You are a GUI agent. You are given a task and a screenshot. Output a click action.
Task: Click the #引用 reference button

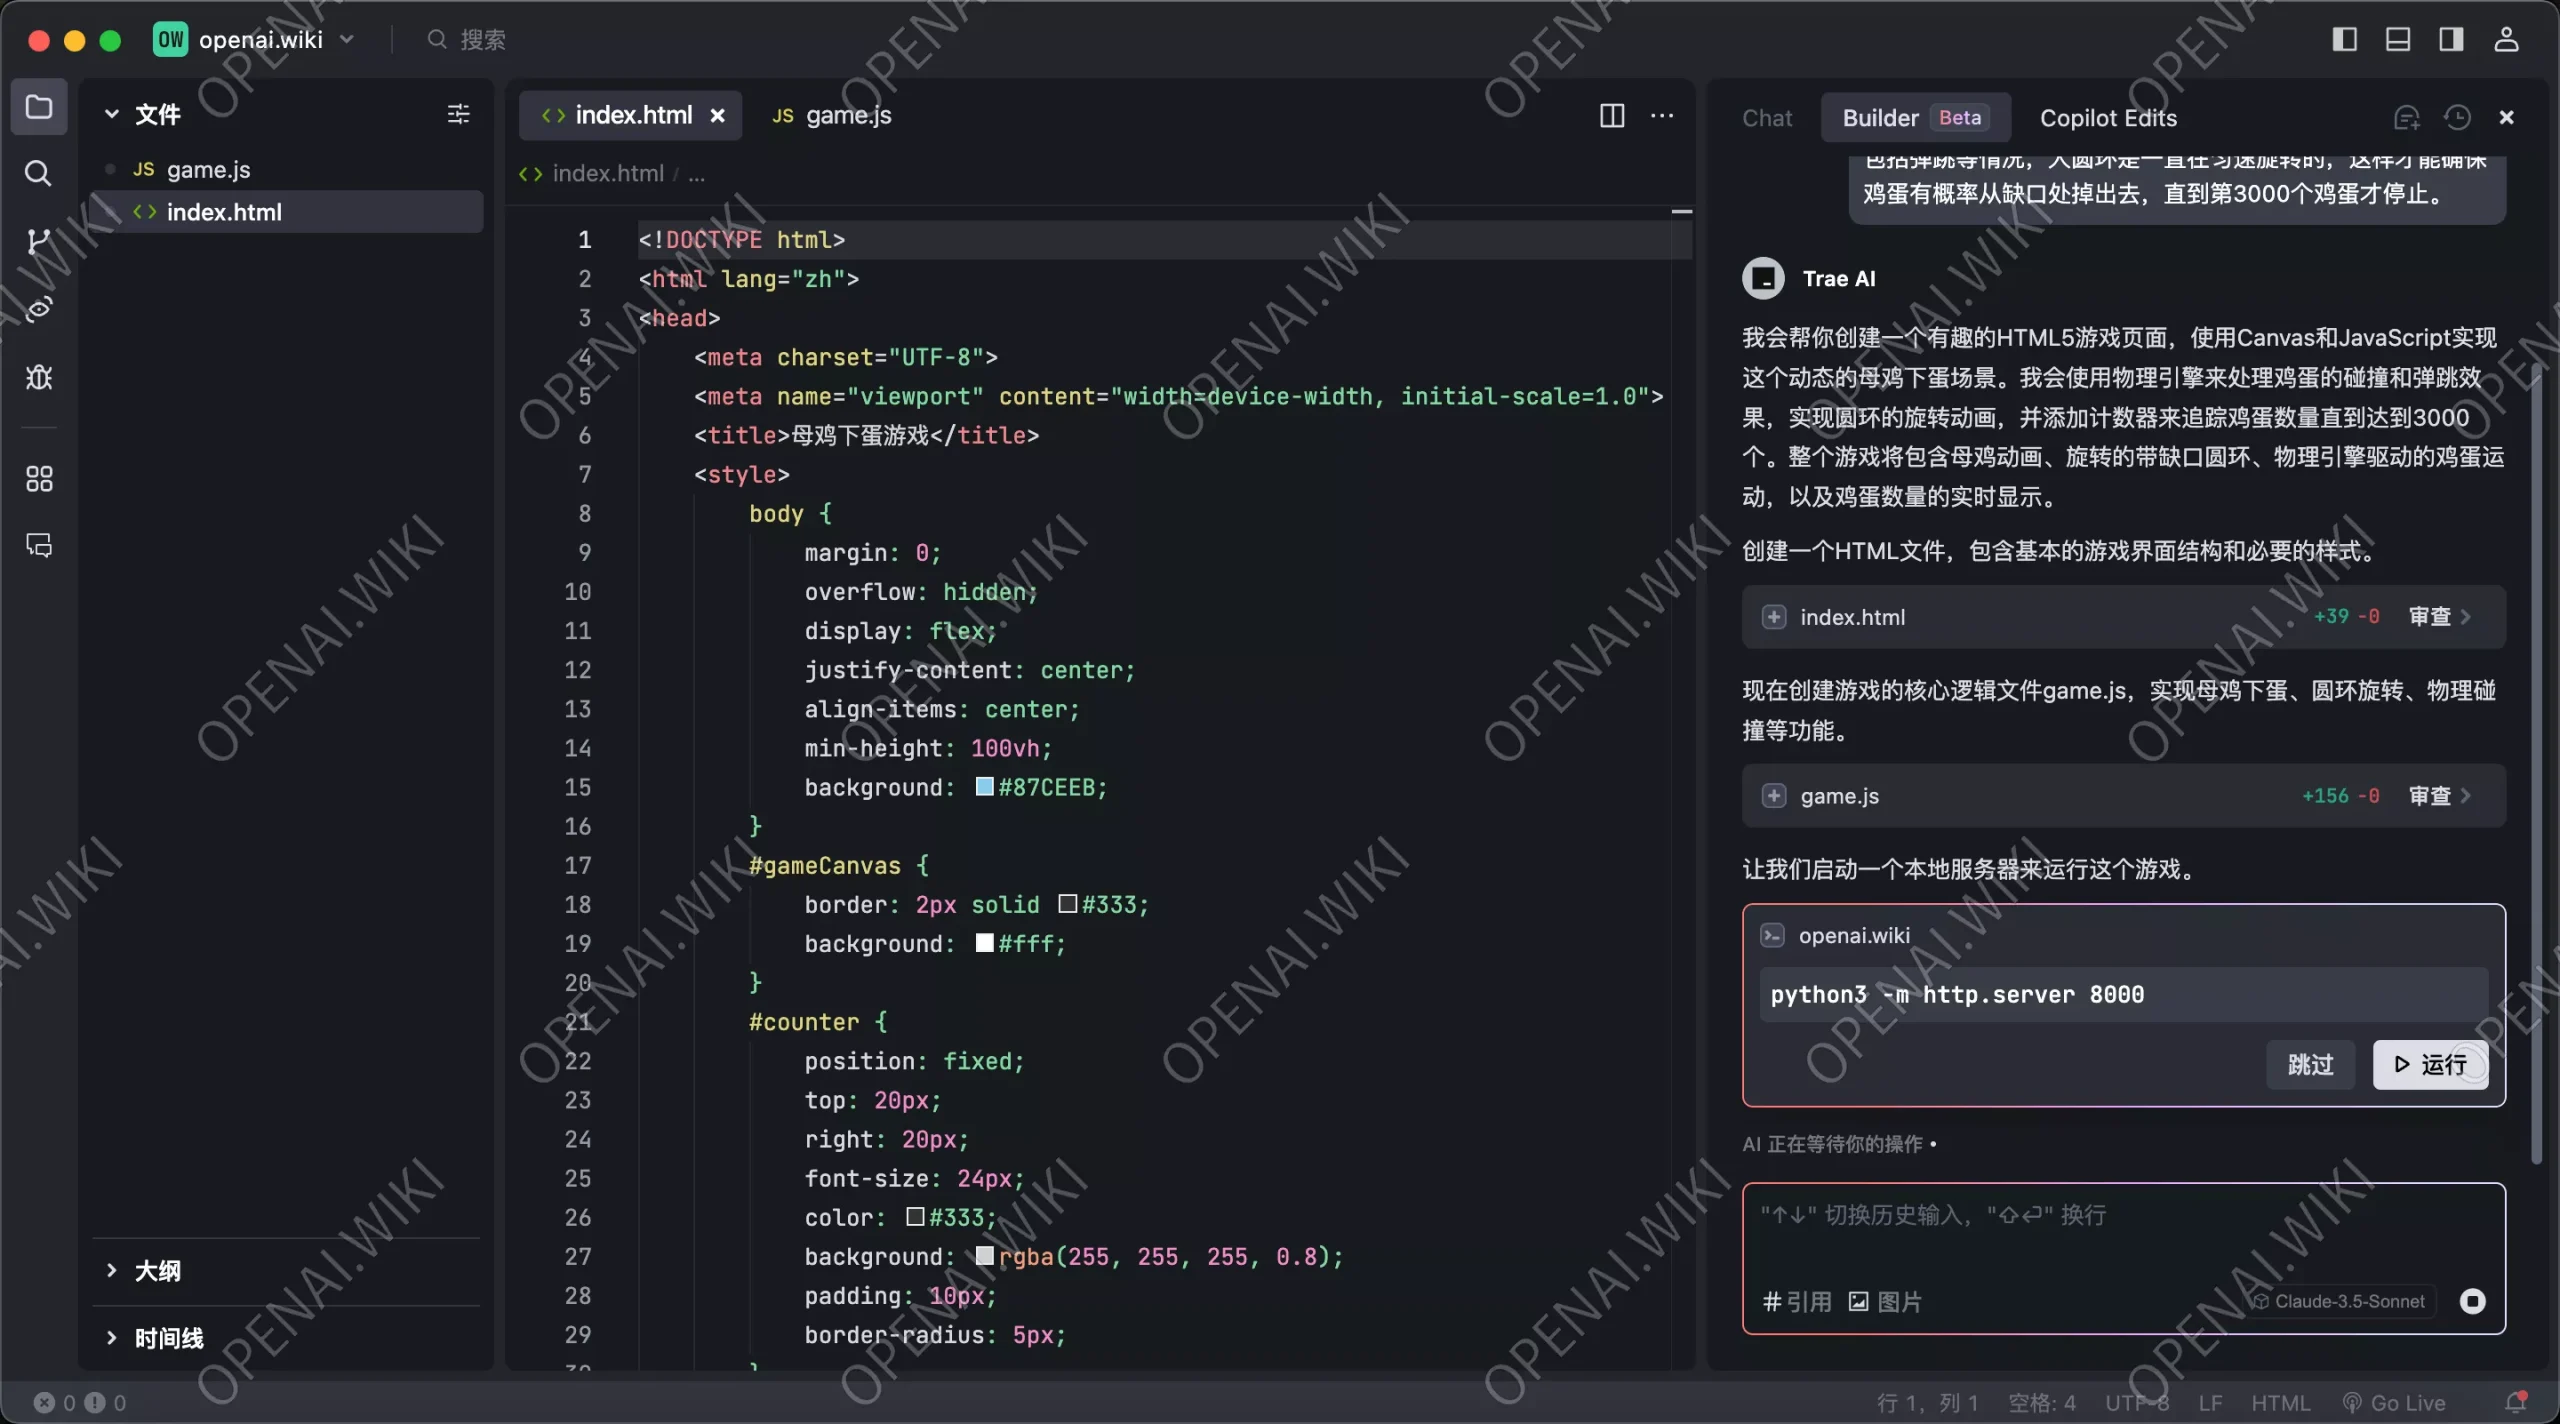1797,1302
